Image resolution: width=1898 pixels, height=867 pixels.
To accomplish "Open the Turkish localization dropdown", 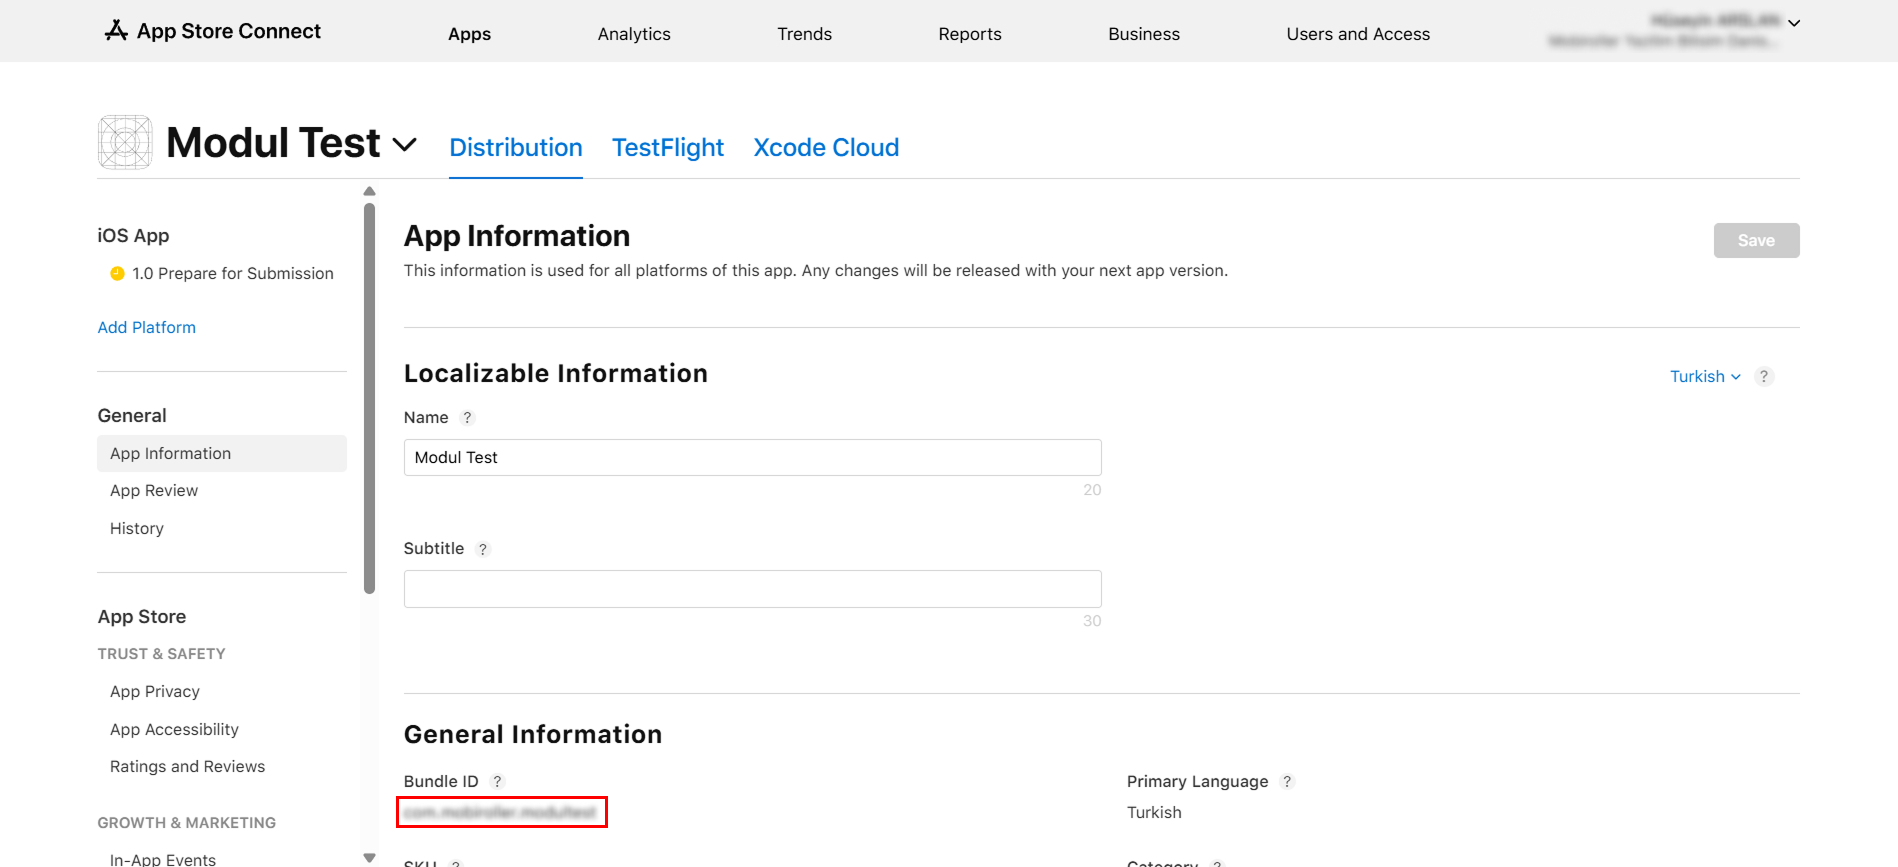I will pos(1705,377).
